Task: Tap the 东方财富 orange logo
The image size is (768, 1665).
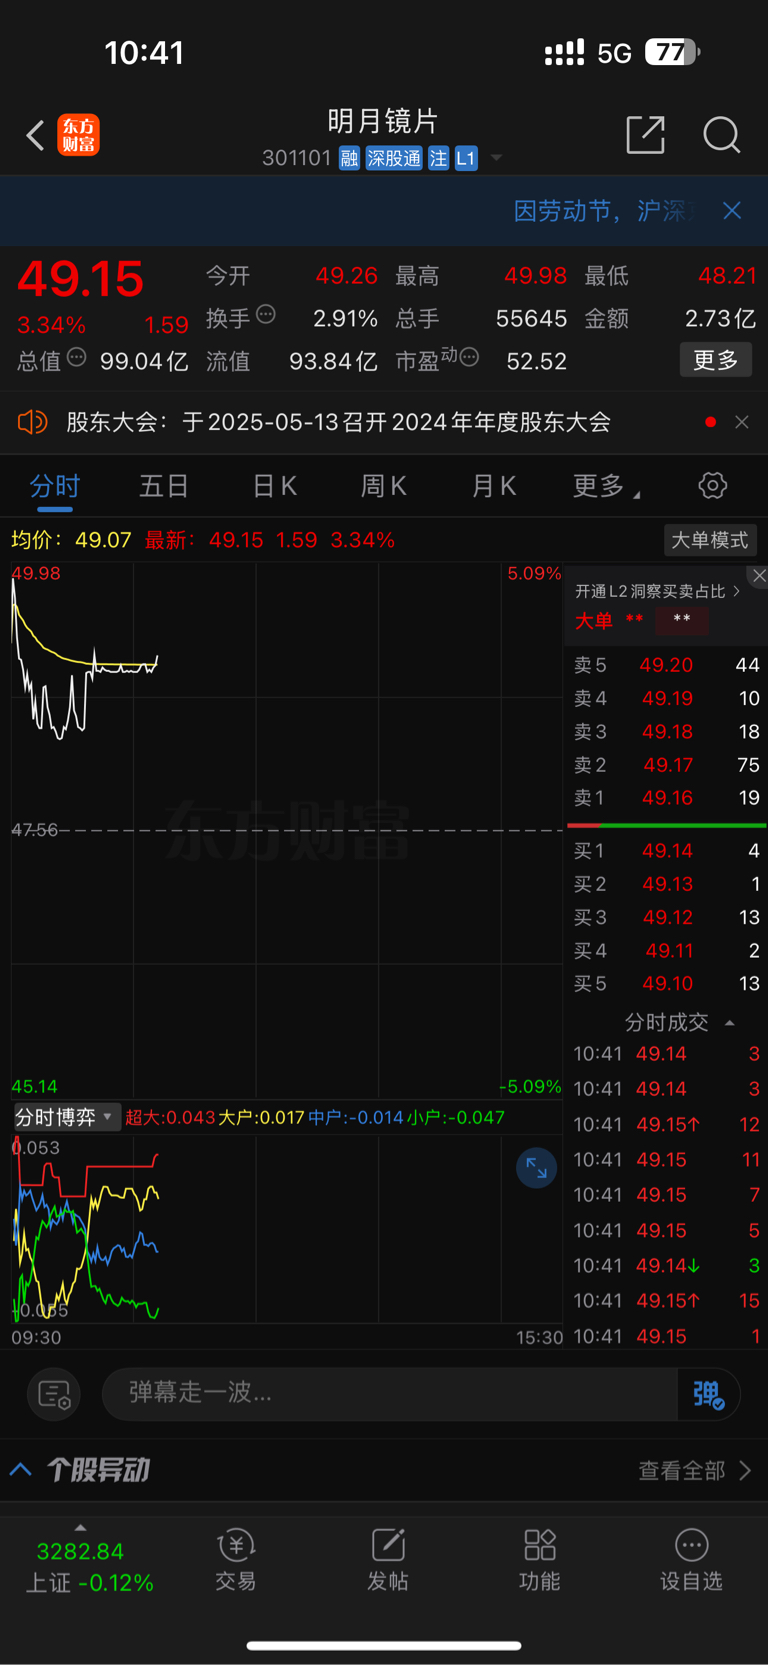Action: tap(78, 135)
